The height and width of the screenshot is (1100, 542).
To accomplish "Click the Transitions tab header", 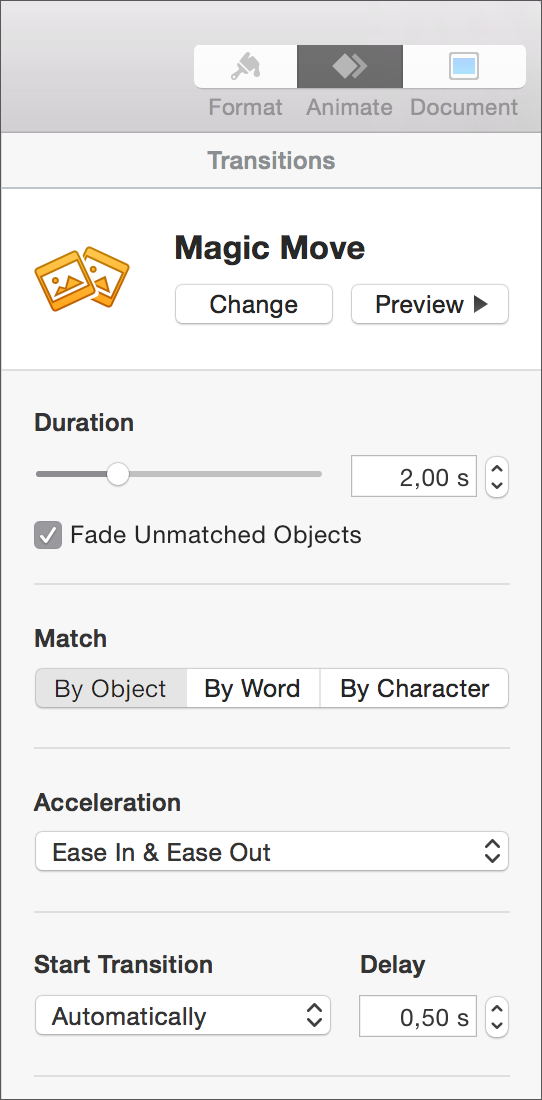I will [x=271, y=161].
